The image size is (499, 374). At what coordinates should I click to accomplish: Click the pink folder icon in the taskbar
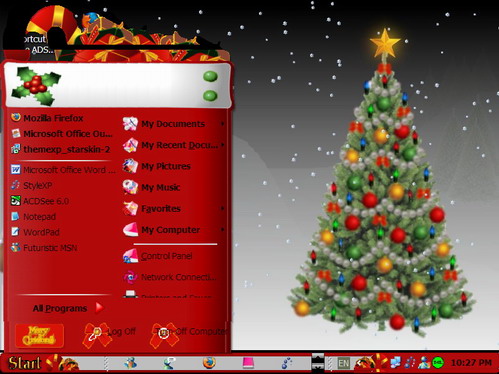click(x=248, y=363)
